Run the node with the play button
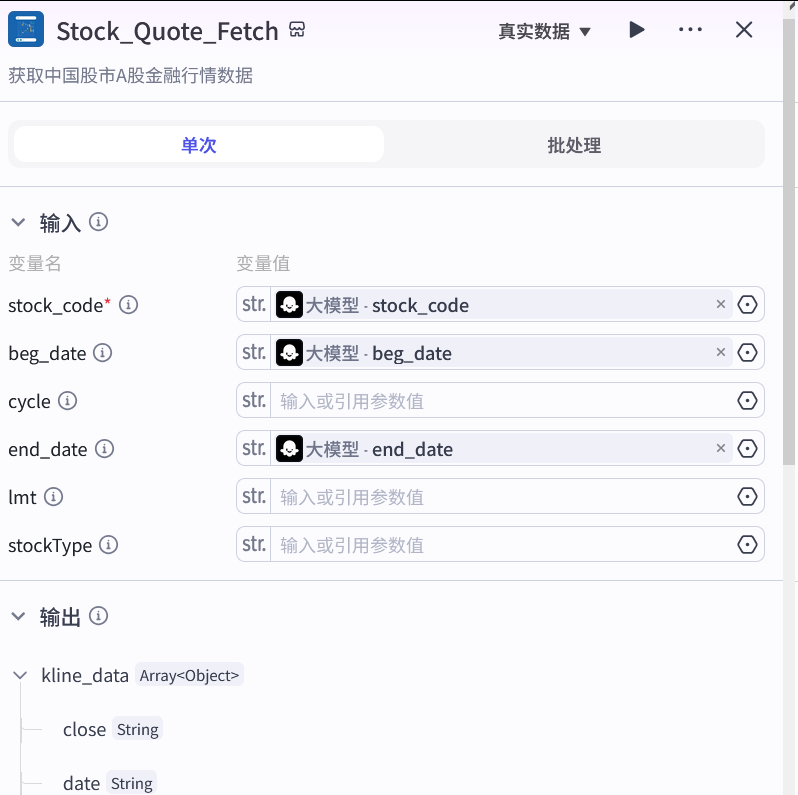Screen dimensions: 798x795 coord(636,30)
